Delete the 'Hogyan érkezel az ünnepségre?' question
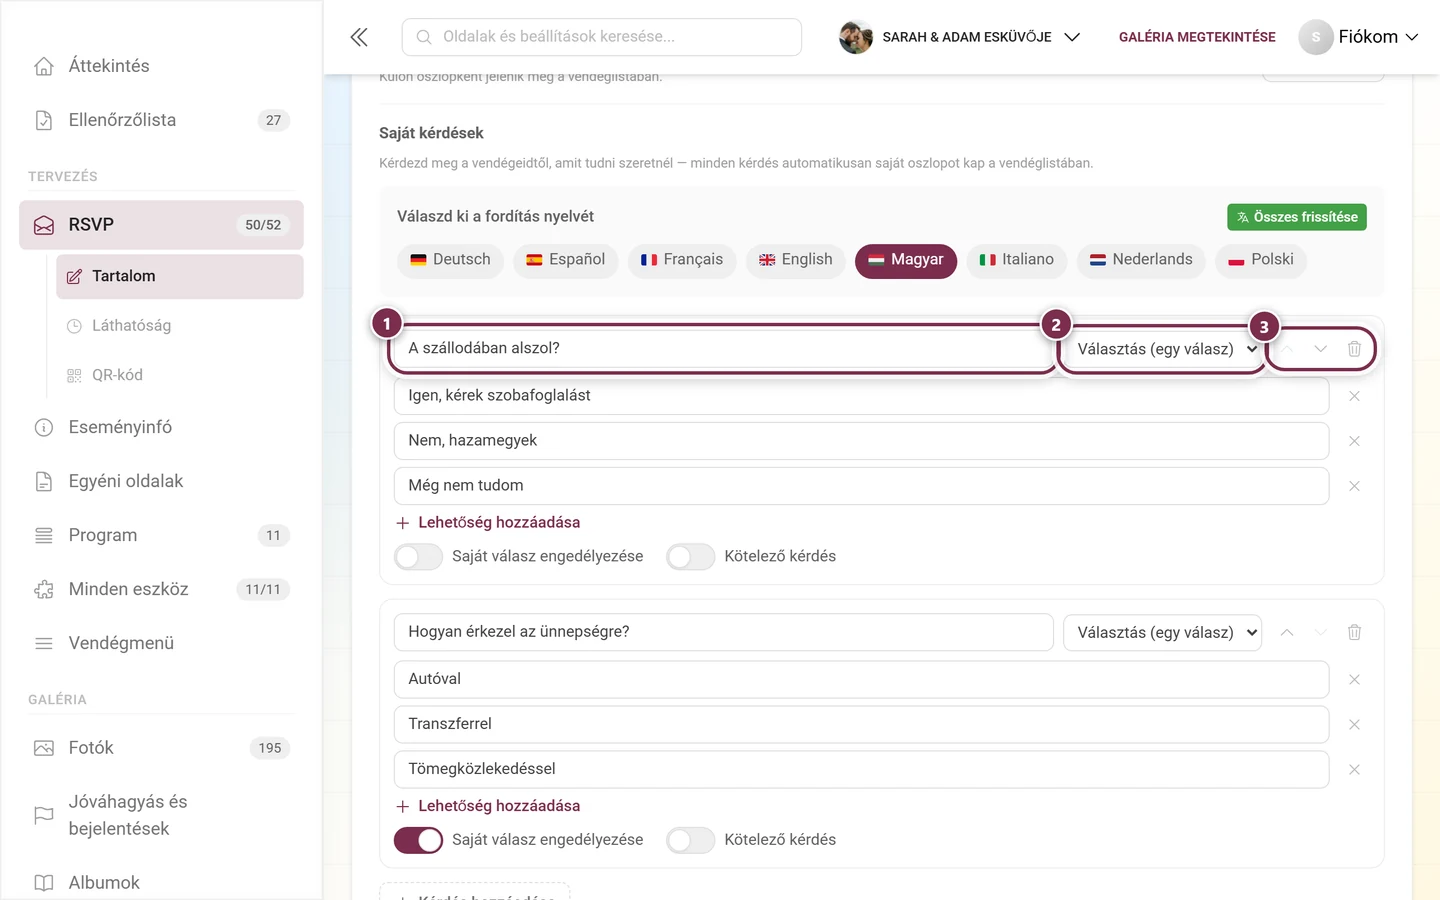Image resolution: width=1440 pixels, height=900 pixels. 1354,632
